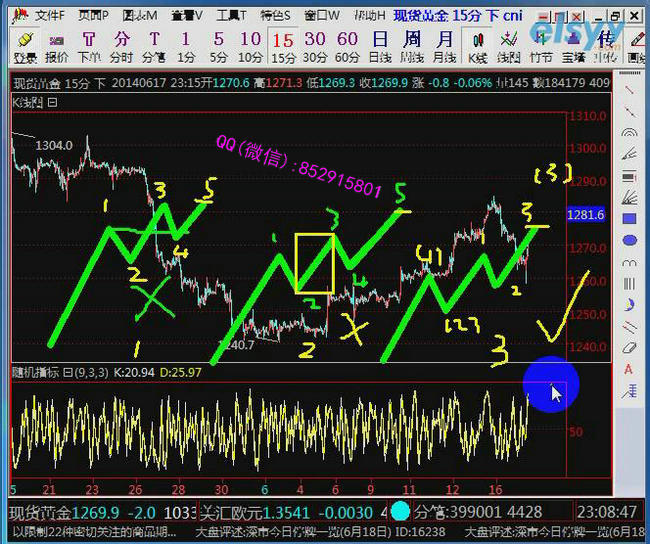
Task: Toggle the K线图 panel collapse box
Action: pyautogui.click(x=53, y=102)
